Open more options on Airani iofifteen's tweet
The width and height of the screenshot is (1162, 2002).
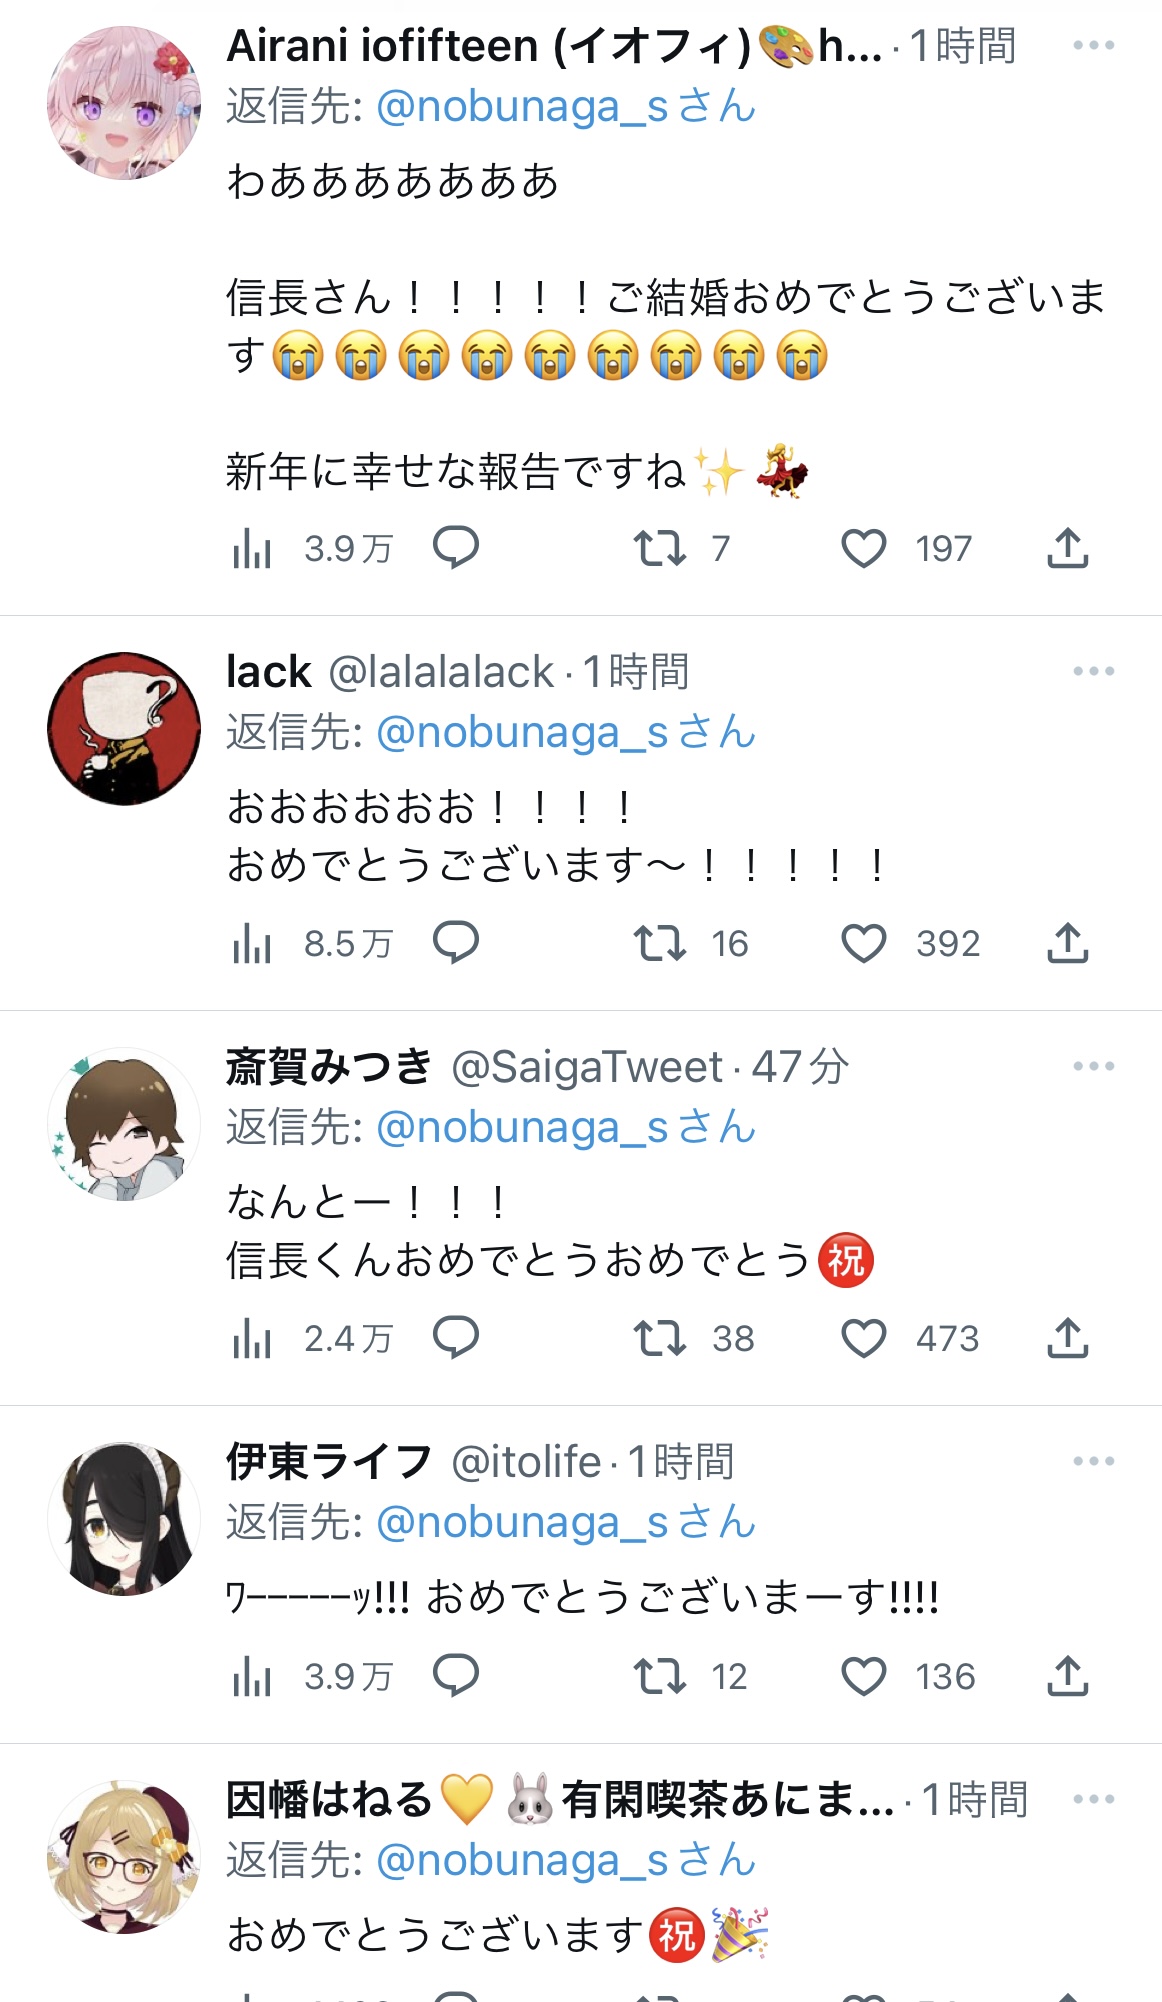(1093, 45)
